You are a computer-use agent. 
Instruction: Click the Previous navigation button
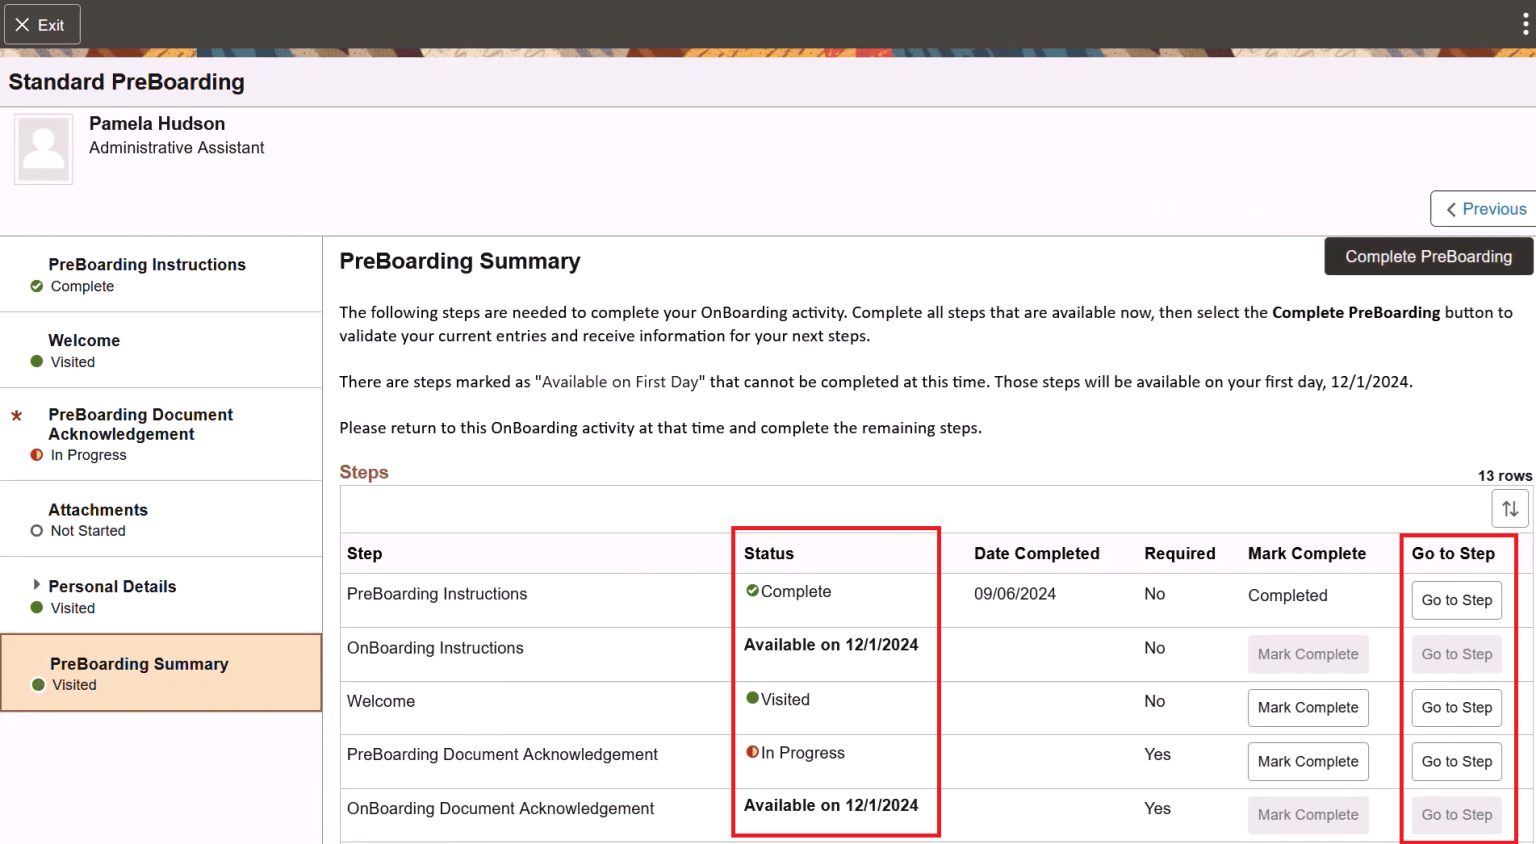[1490, 208]
